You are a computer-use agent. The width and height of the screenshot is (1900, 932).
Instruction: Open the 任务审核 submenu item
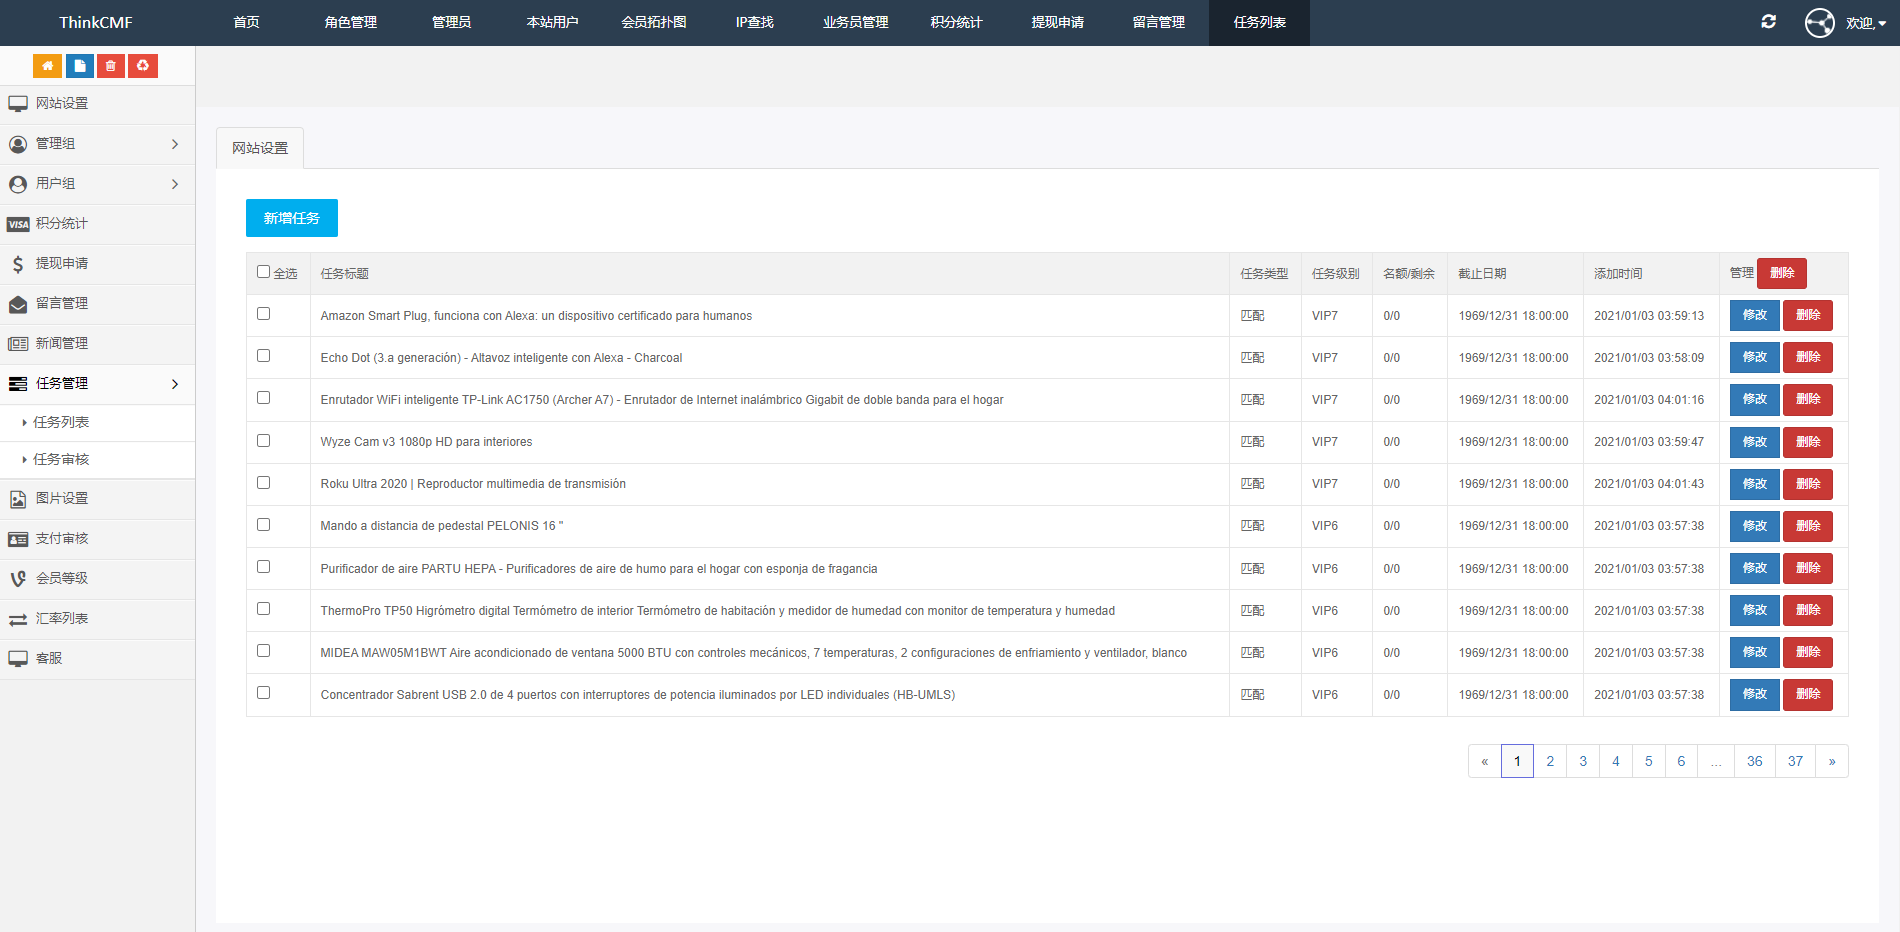61,459
